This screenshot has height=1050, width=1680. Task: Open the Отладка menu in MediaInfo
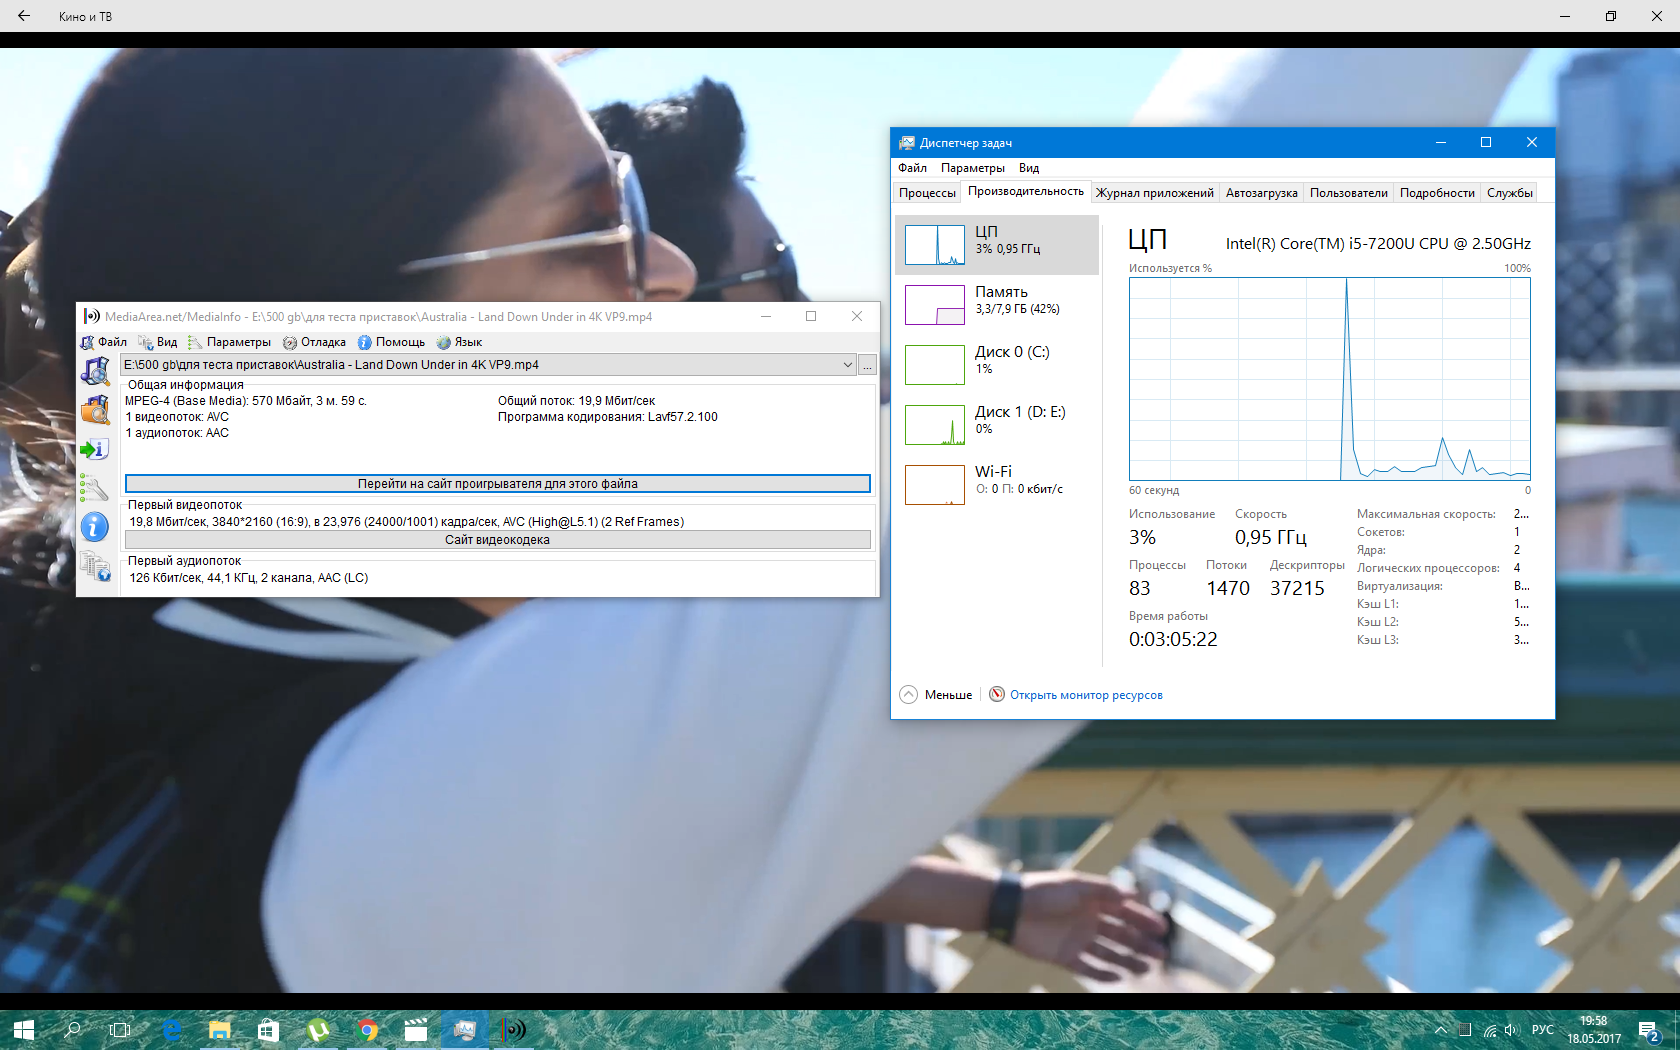pyautogui.click(x=314, y=342)
